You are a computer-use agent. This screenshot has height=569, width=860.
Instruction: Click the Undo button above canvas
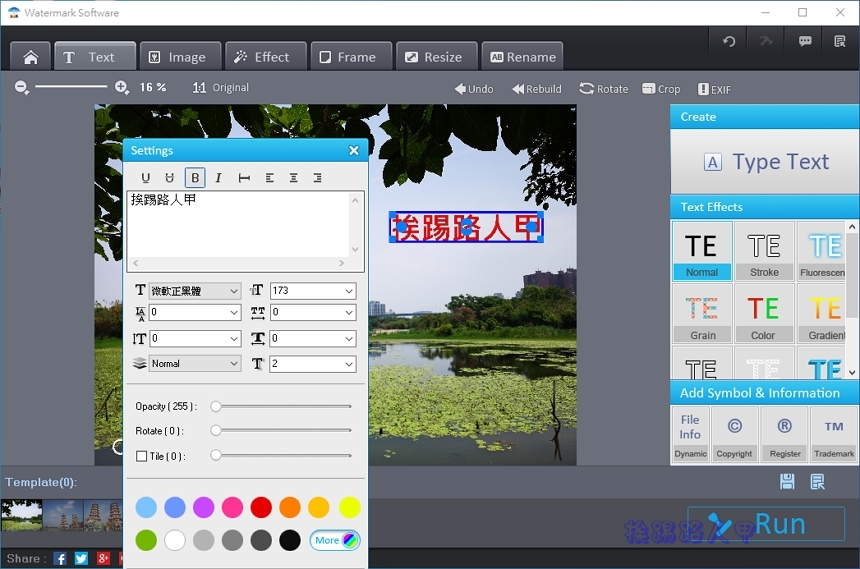(x=474, y=89)
